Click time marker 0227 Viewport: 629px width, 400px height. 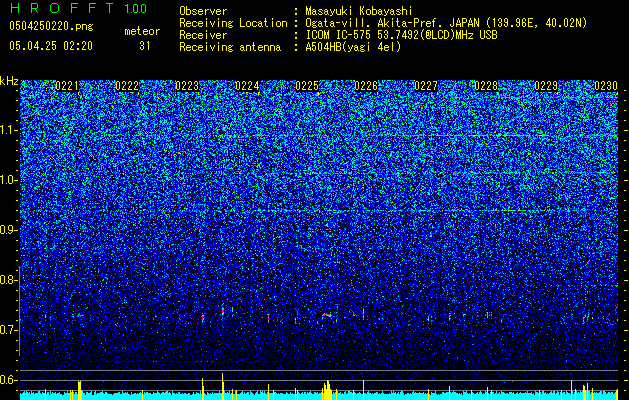click(x=426, y=86)
